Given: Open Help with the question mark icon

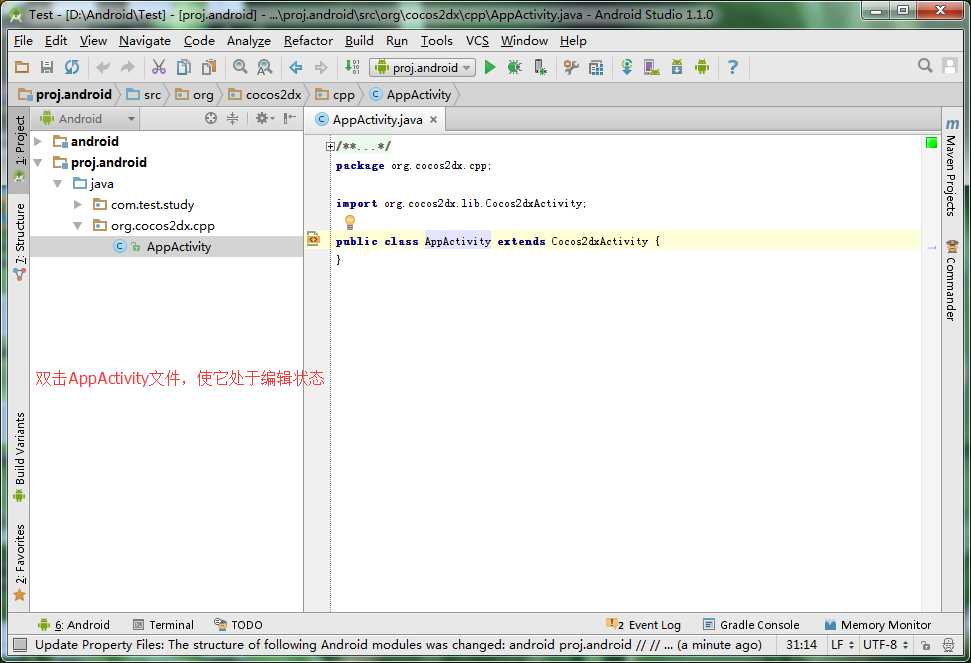Looking at the screenshot, I should point(733,67).
